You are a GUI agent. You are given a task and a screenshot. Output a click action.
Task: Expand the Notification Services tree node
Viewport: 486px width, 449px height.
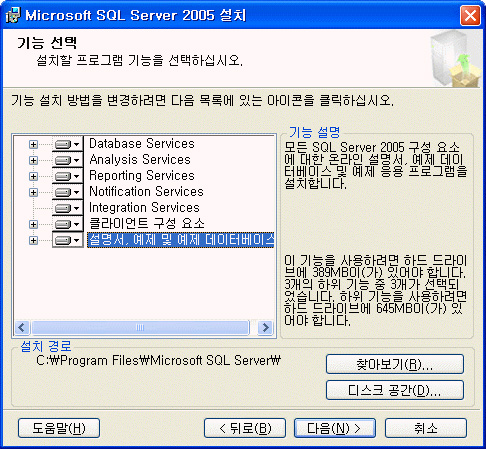pyautogui.click(x=33, y=192)
